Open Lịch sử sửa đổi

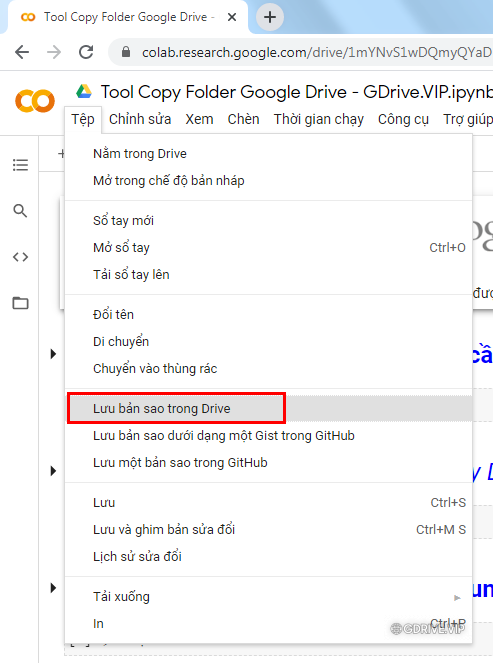click(268, 556)
